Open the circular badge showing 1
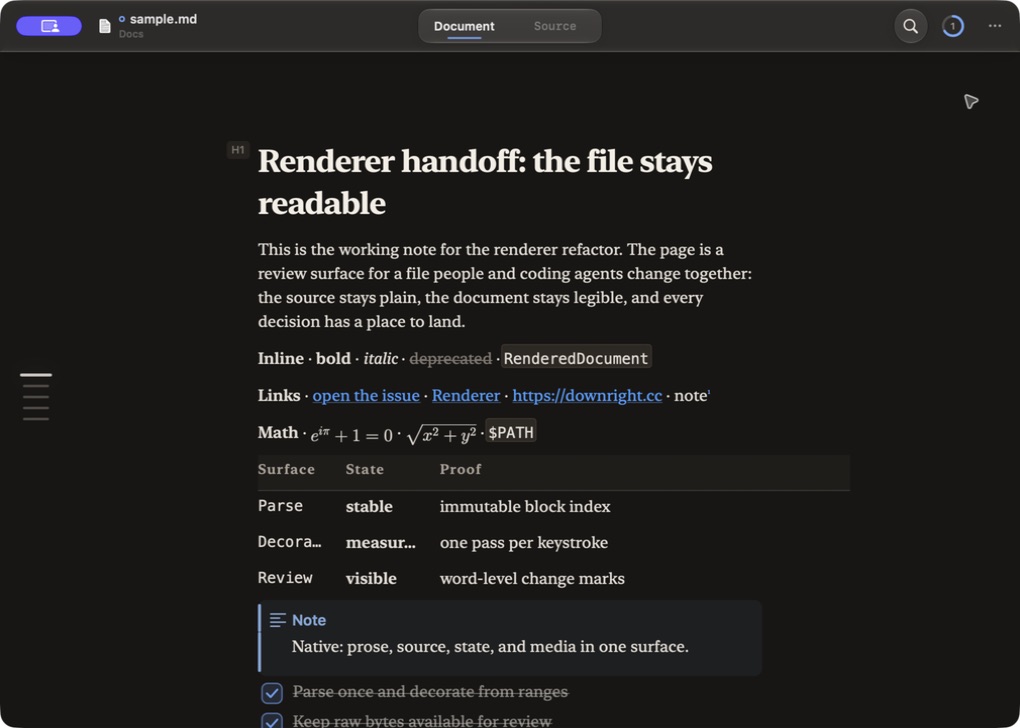Image resolution: width=1020 pixels, height=728 pixels. coord(952,26)
